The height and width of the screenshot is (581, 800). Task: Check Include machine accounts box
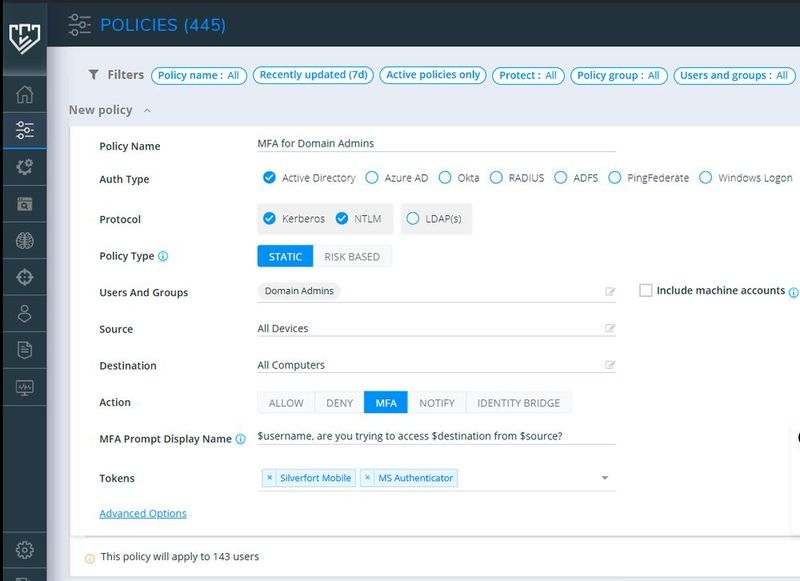click(646, 290)
